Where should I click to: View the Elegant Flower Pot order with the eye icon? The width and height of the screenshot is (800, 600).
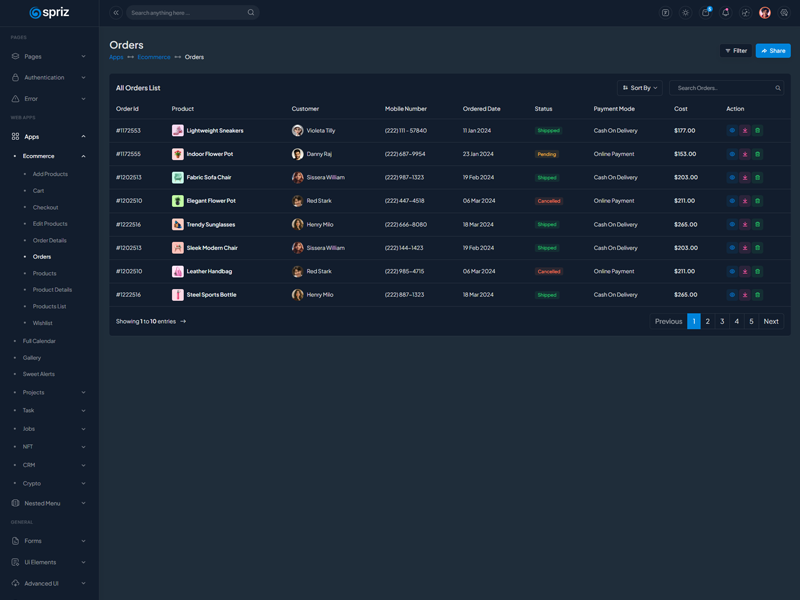tap(732, 201)
